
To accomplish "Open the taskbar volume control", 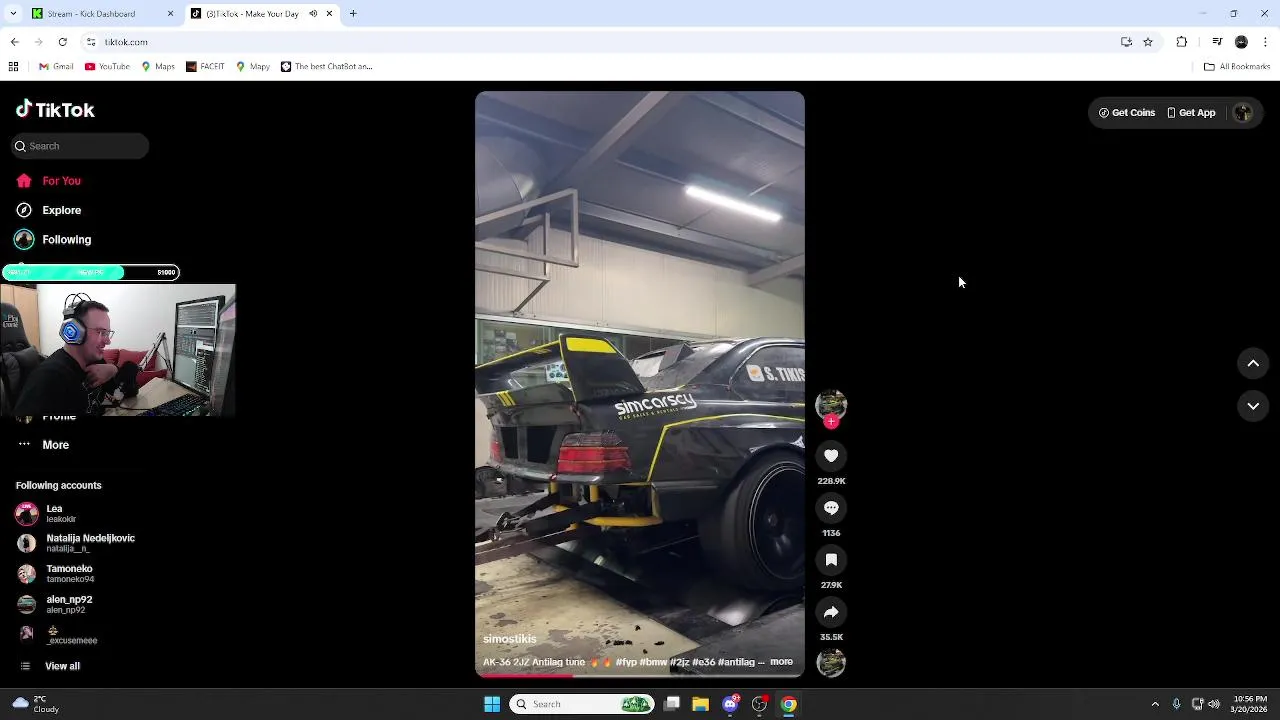I will [x=1214, y=704].
